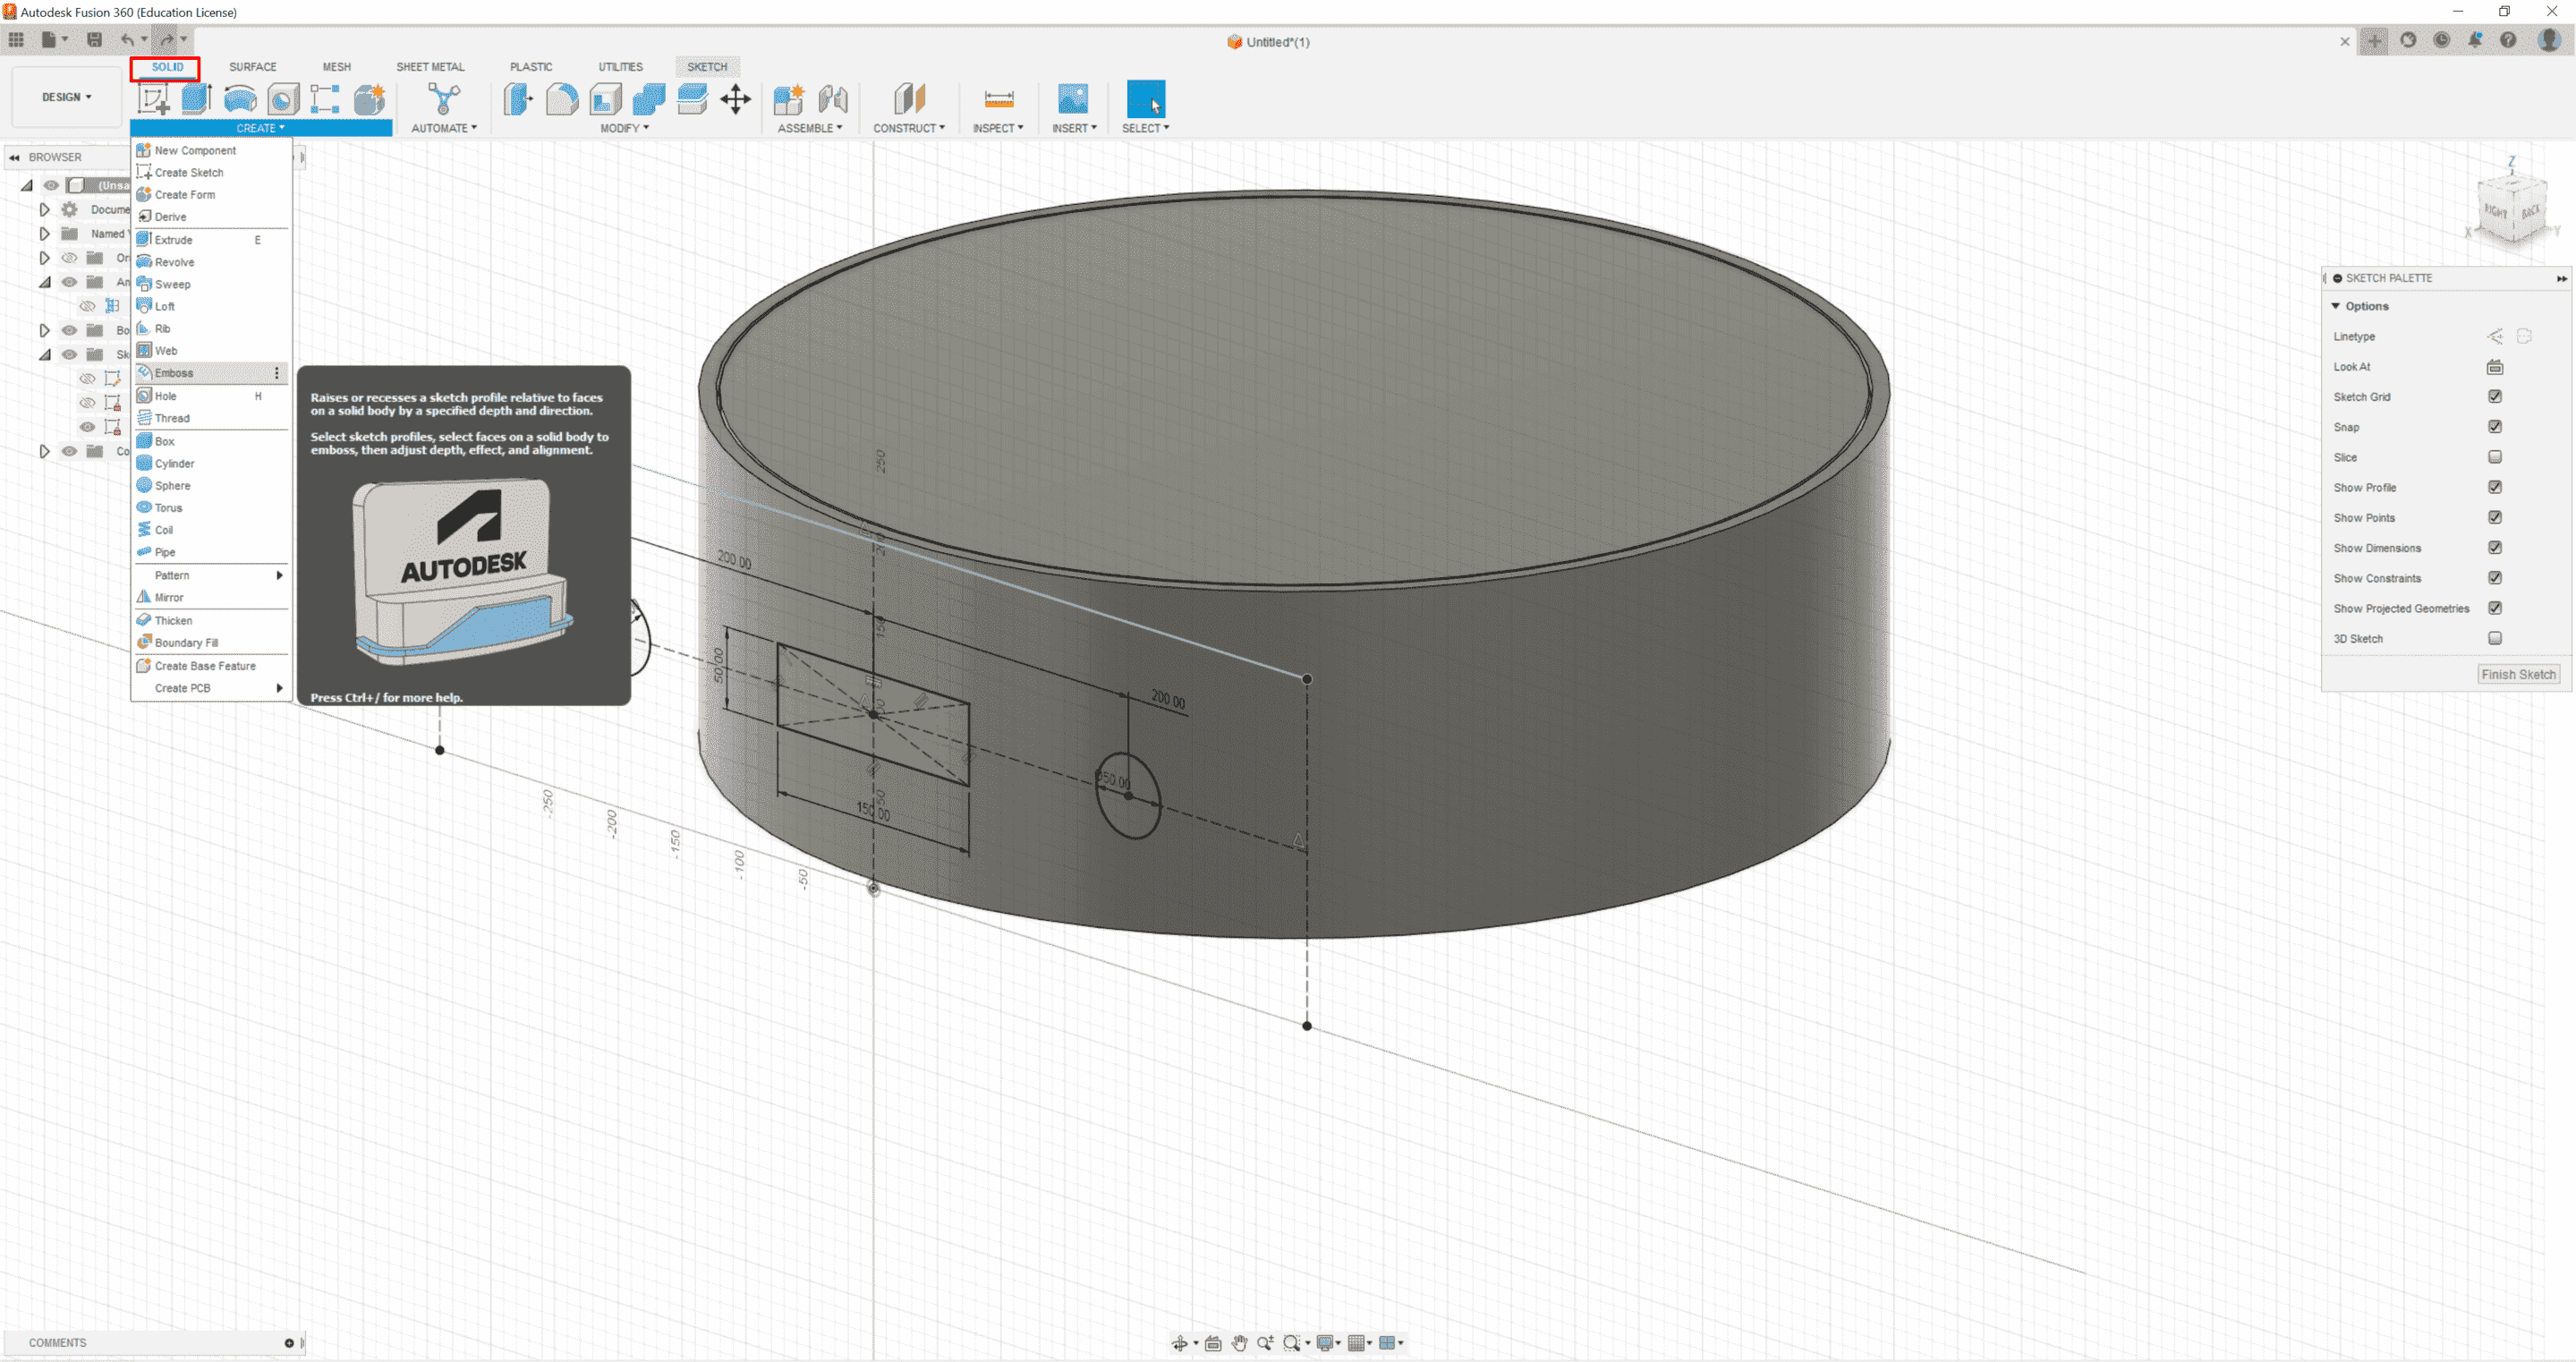
Task: Click the Combine modify icon
Action: coord(648,99)
